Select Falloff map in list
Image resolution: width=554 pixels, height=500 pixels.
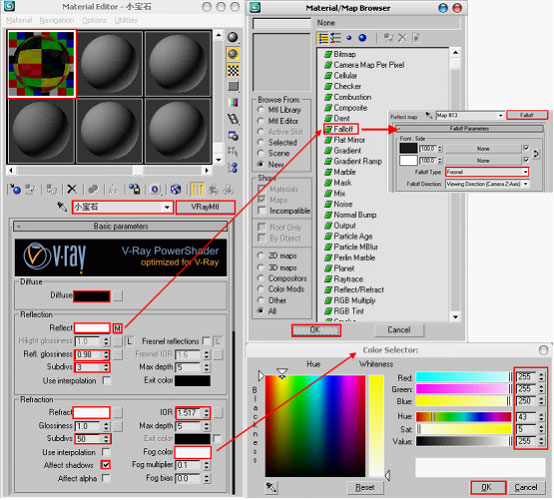[x=340, y=129]
